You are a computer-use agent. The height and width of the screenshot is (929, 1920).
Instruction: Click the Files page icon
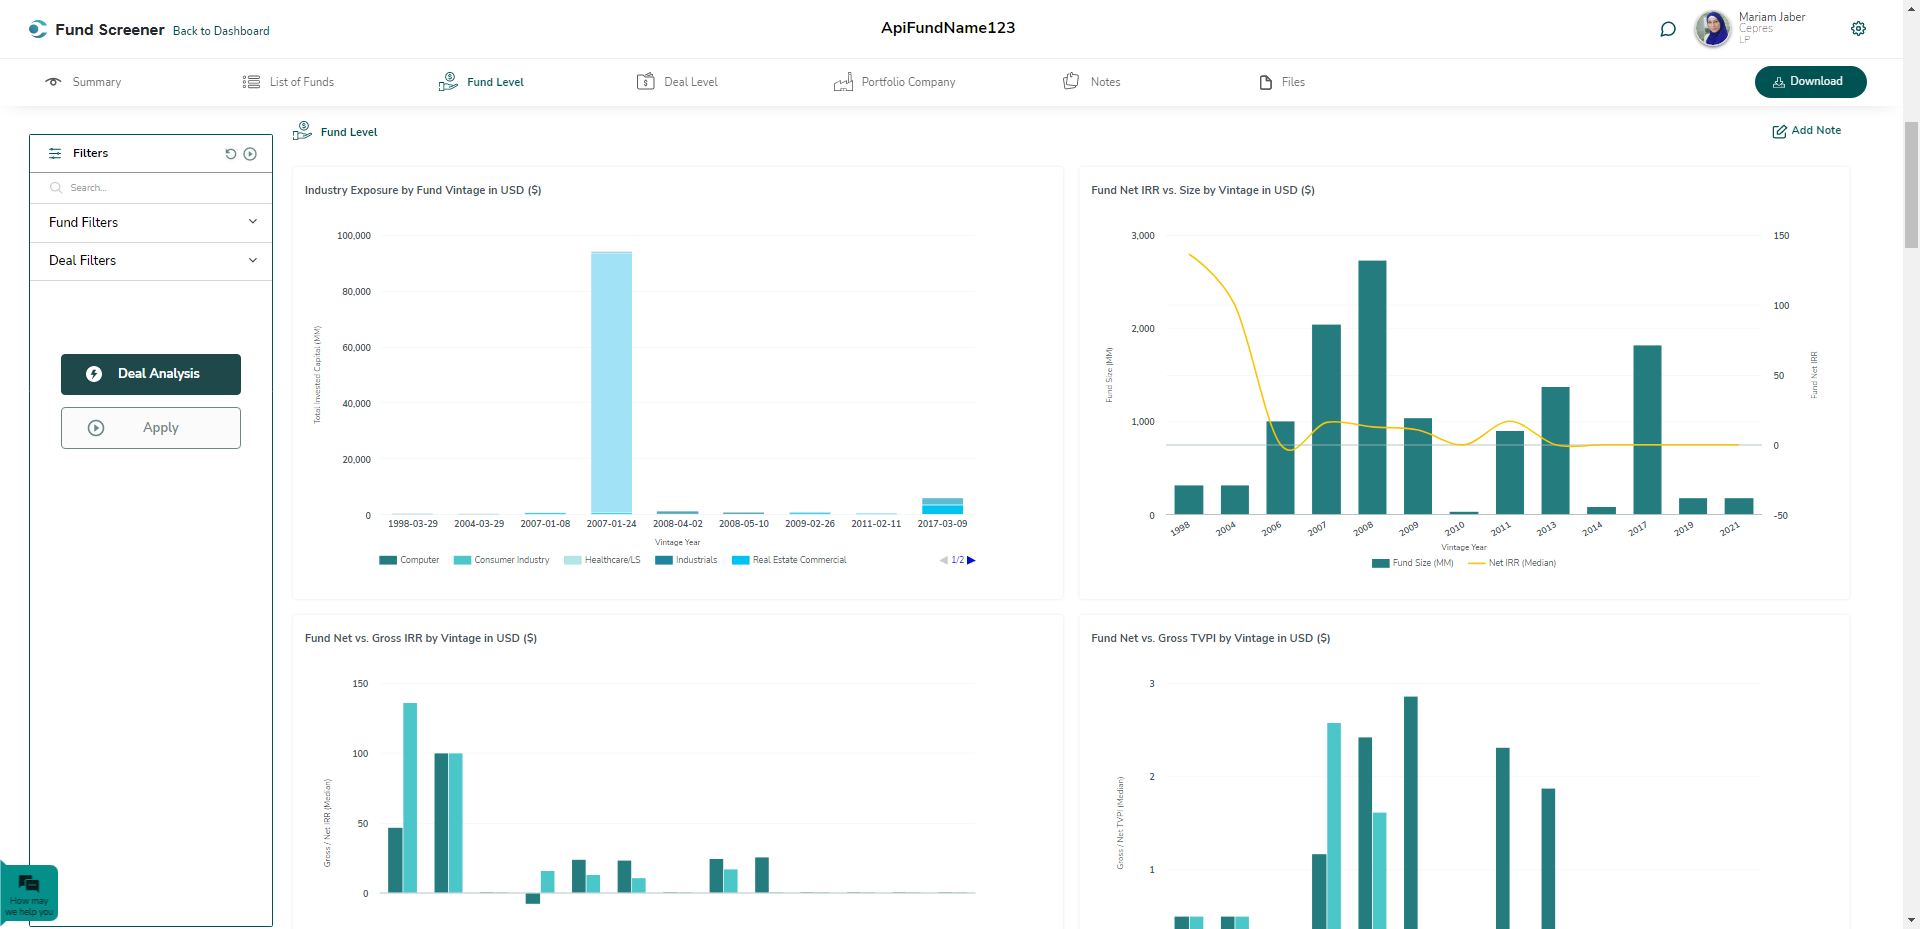point(1266,82)
